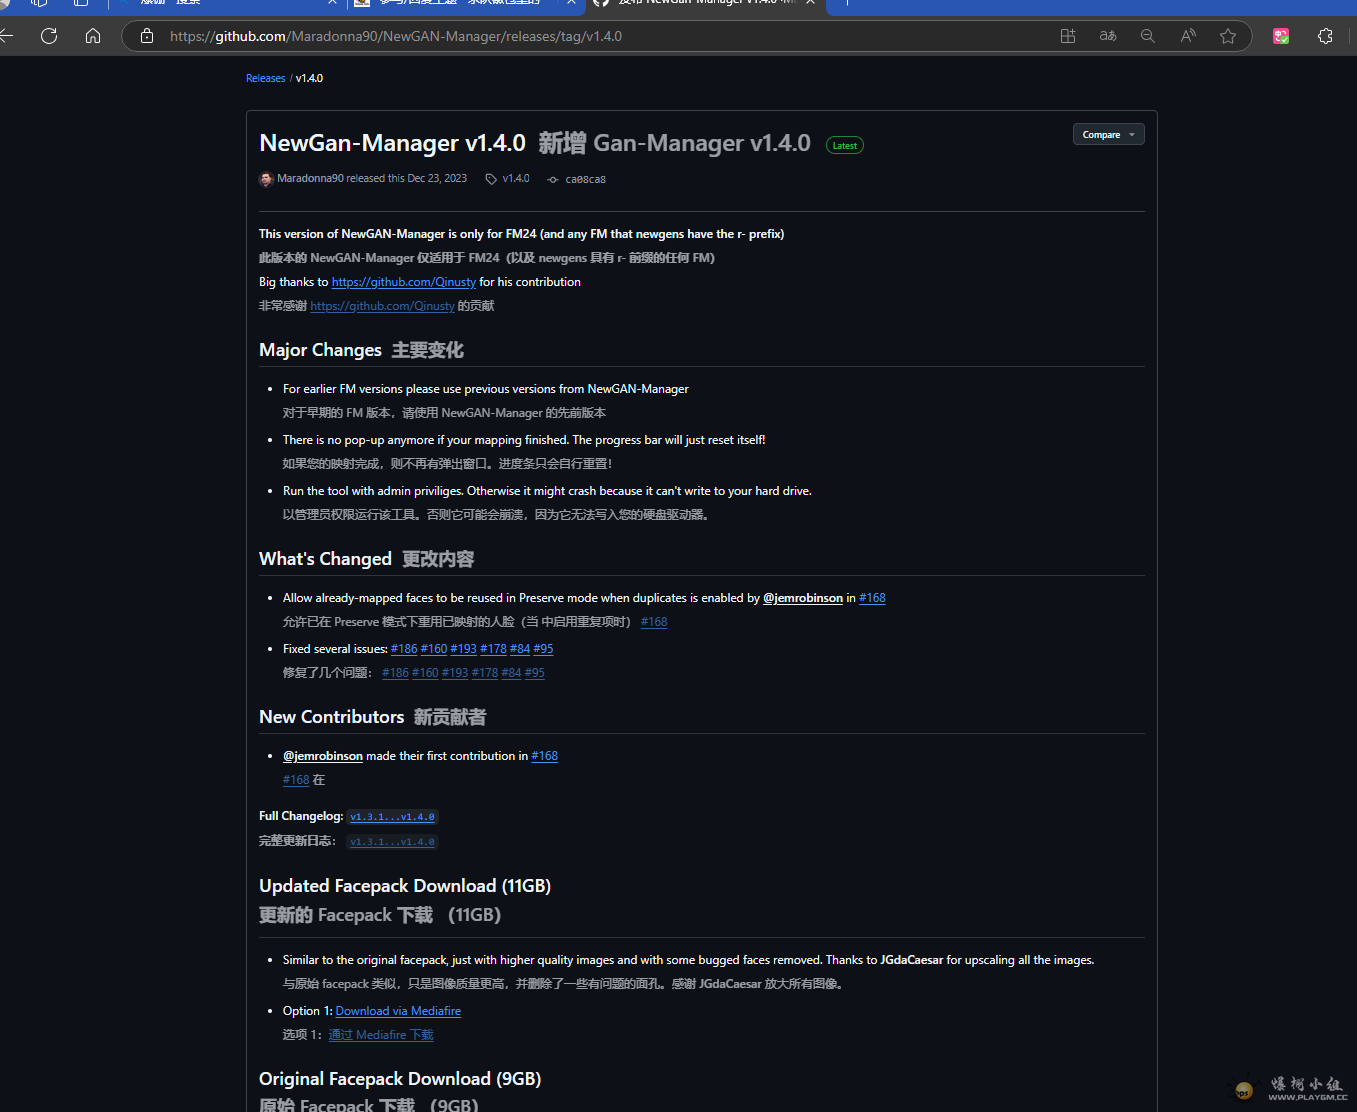Screen dimensions: 1357x1112
Task: Open issue #186 in 修复了几个问题 line
Action: [395, 673]
